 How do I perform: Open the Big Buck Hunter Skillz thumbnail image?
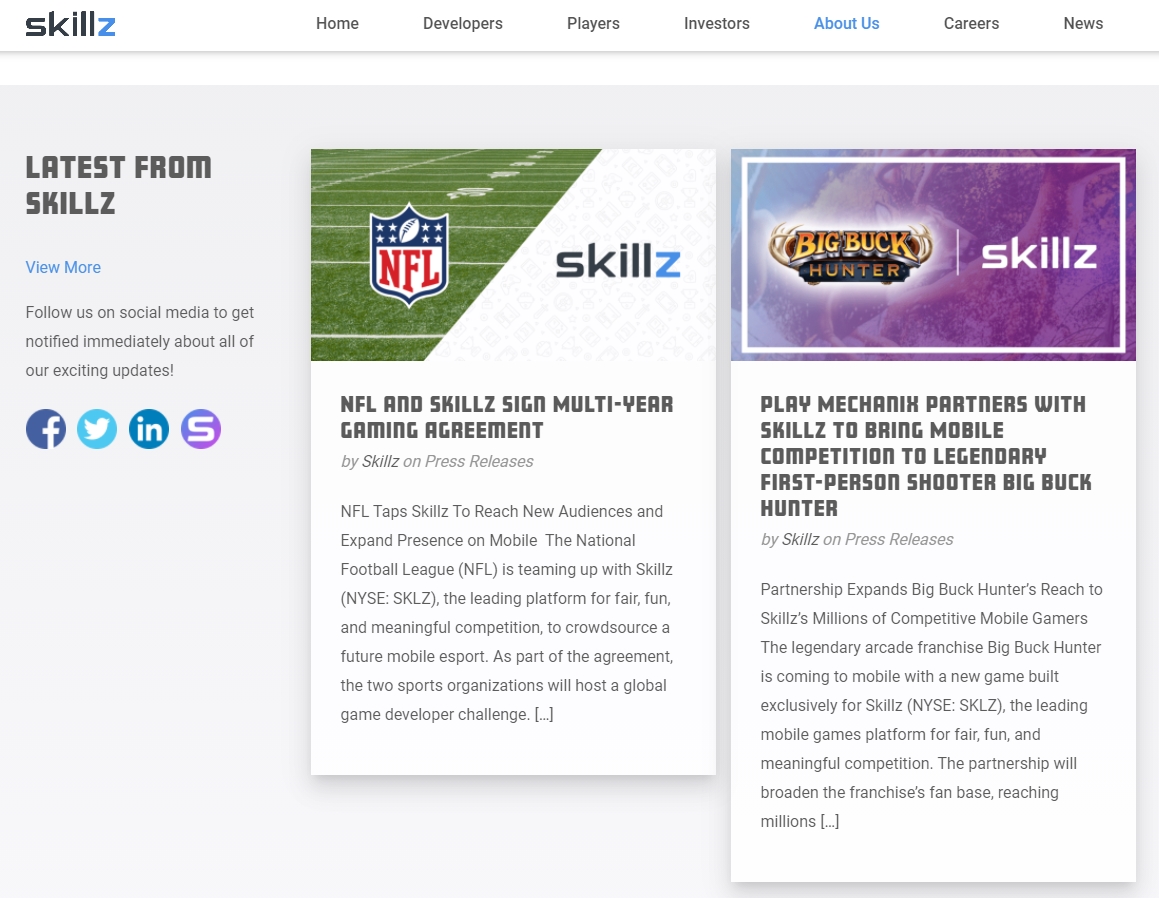933,255
